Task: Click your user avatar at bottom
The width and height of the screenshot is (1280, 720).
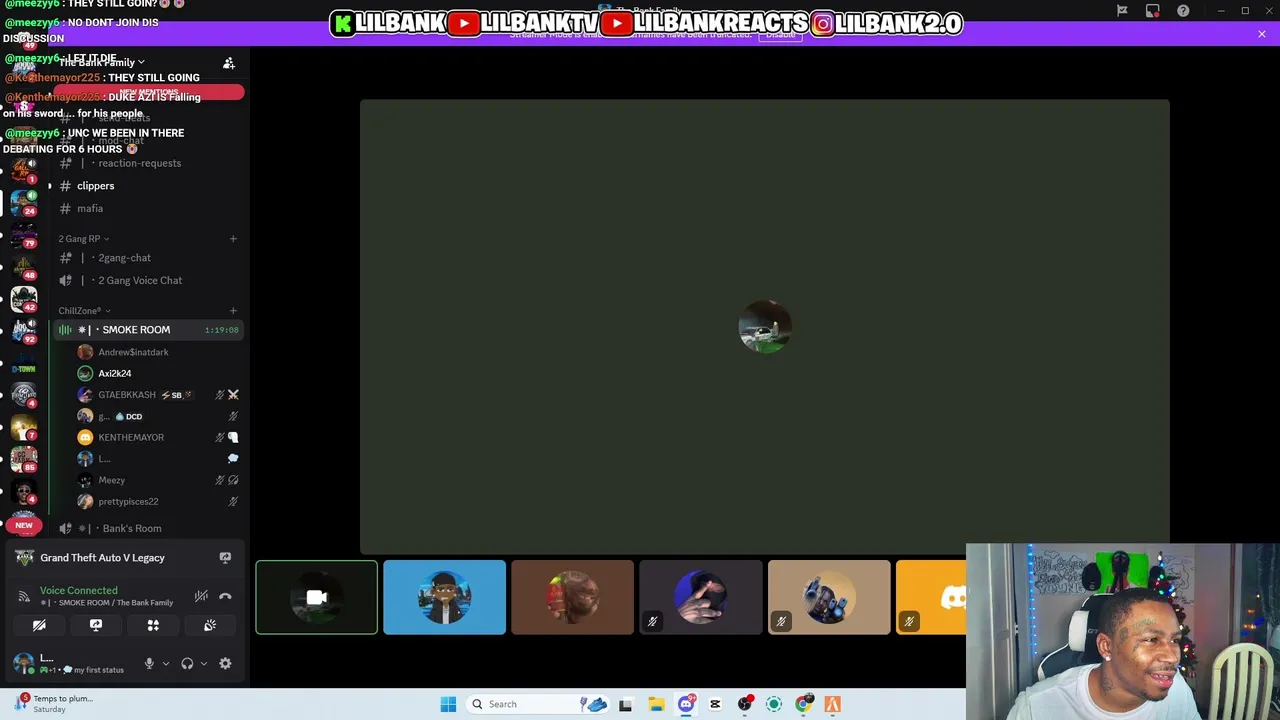Action: 23,663
